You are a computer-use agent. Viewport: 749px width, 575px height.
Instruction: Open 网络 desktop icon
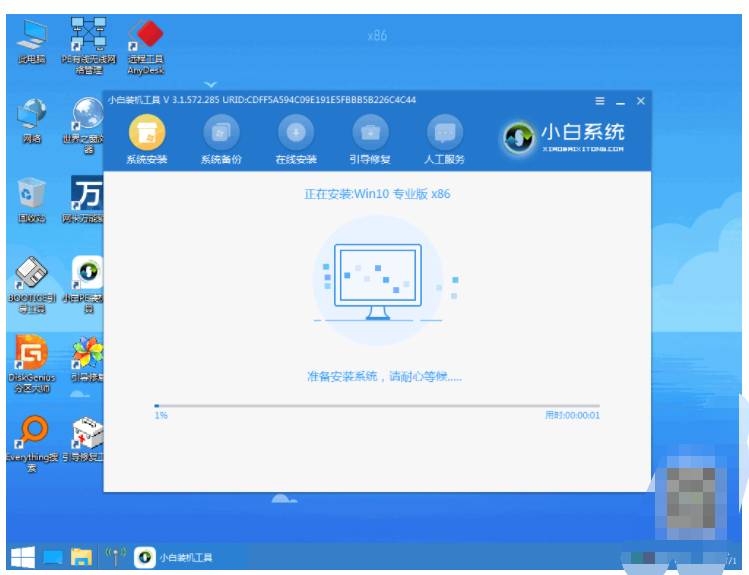tap(32, 121)
